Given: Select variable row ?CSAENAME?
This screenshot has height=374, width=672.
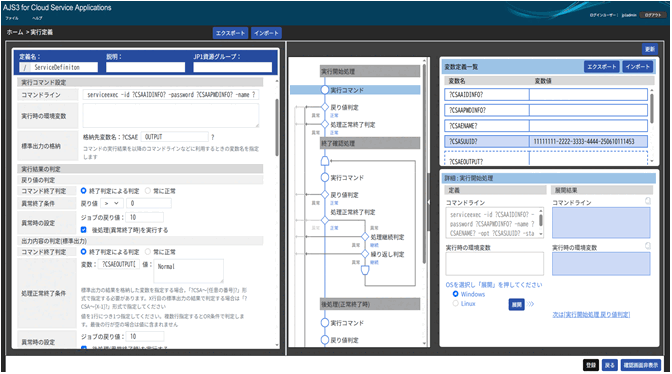Looking at the screenshot, I should (x=546, y=126).
